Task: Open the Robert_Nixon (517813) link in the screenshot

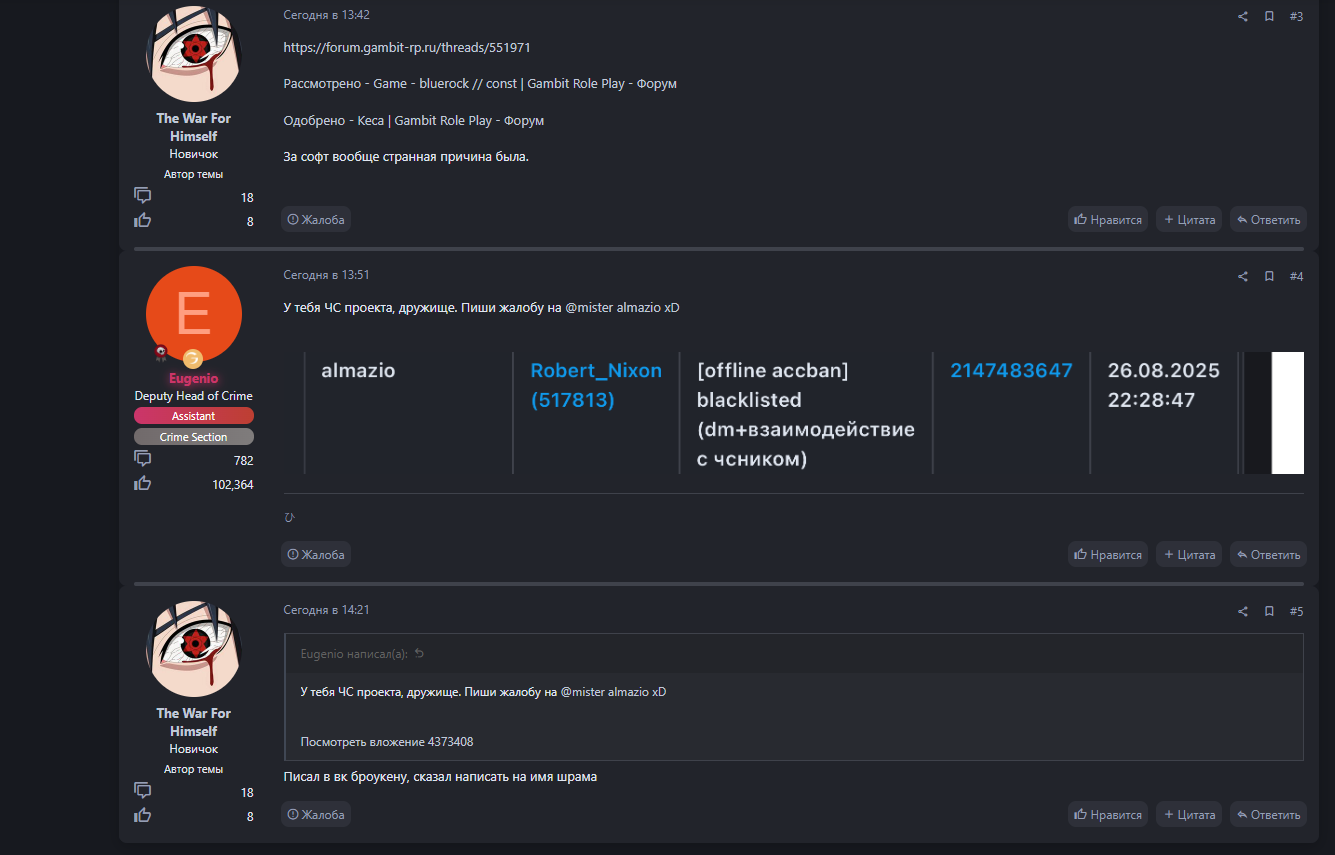Action: tap(595, 385)
